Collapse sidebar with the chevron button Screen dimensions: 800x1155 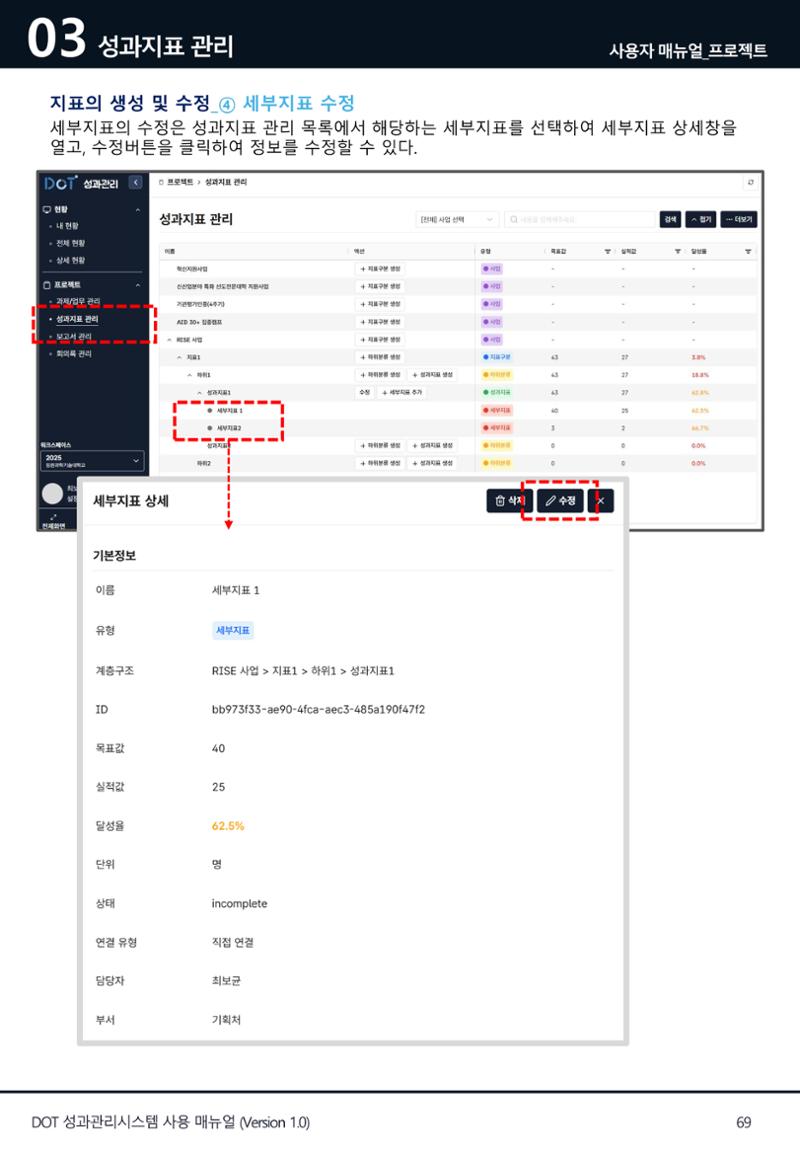pyautogui.click(x=136, y=183)
